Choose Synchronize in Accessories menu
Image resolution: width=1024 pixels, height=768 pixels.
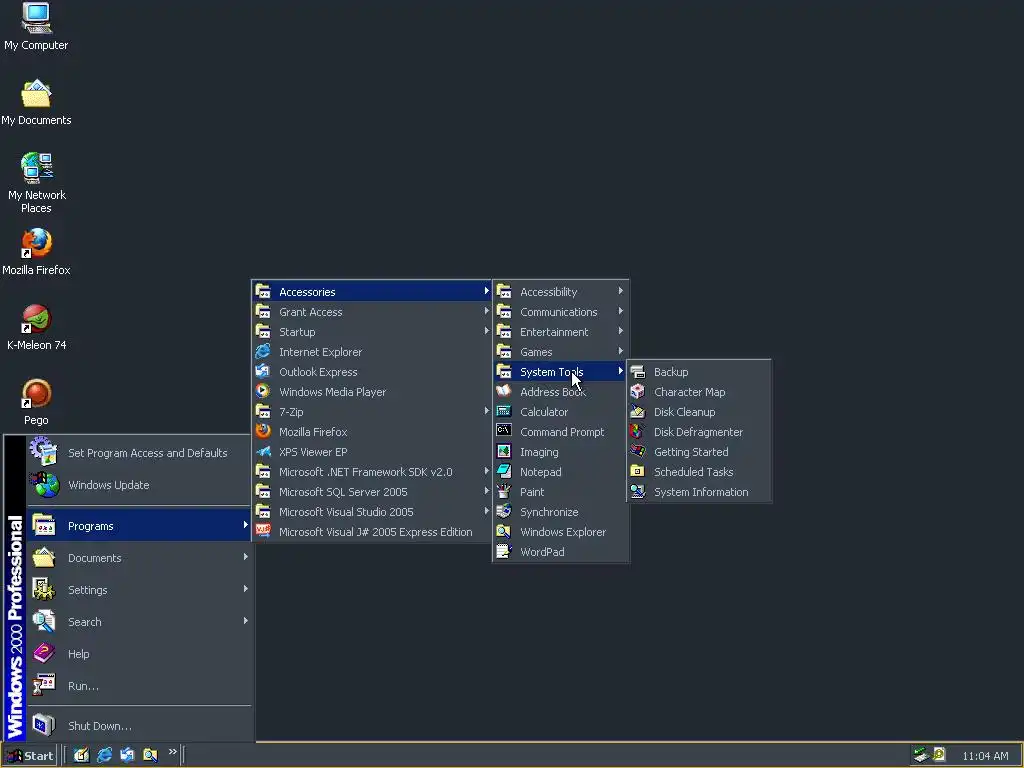[560, 511]
